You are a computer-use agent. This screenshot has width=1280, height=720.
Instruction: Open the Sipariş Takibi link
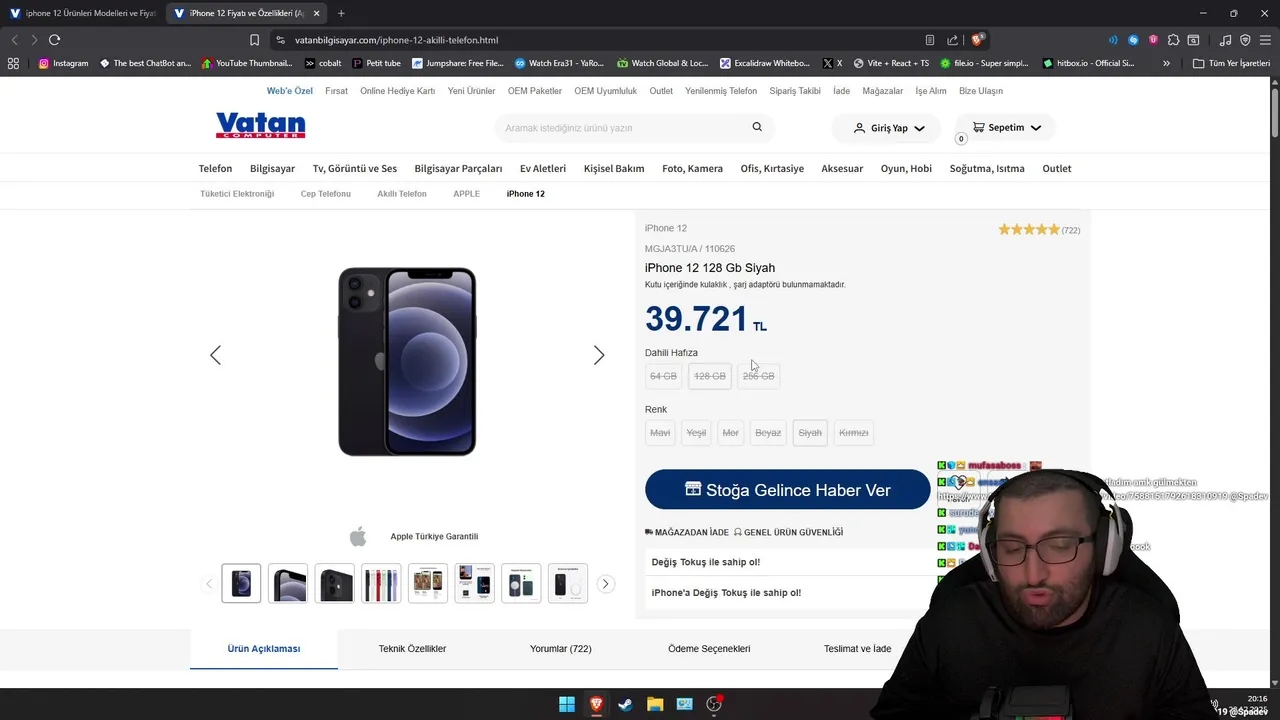[x=795, y=91]
